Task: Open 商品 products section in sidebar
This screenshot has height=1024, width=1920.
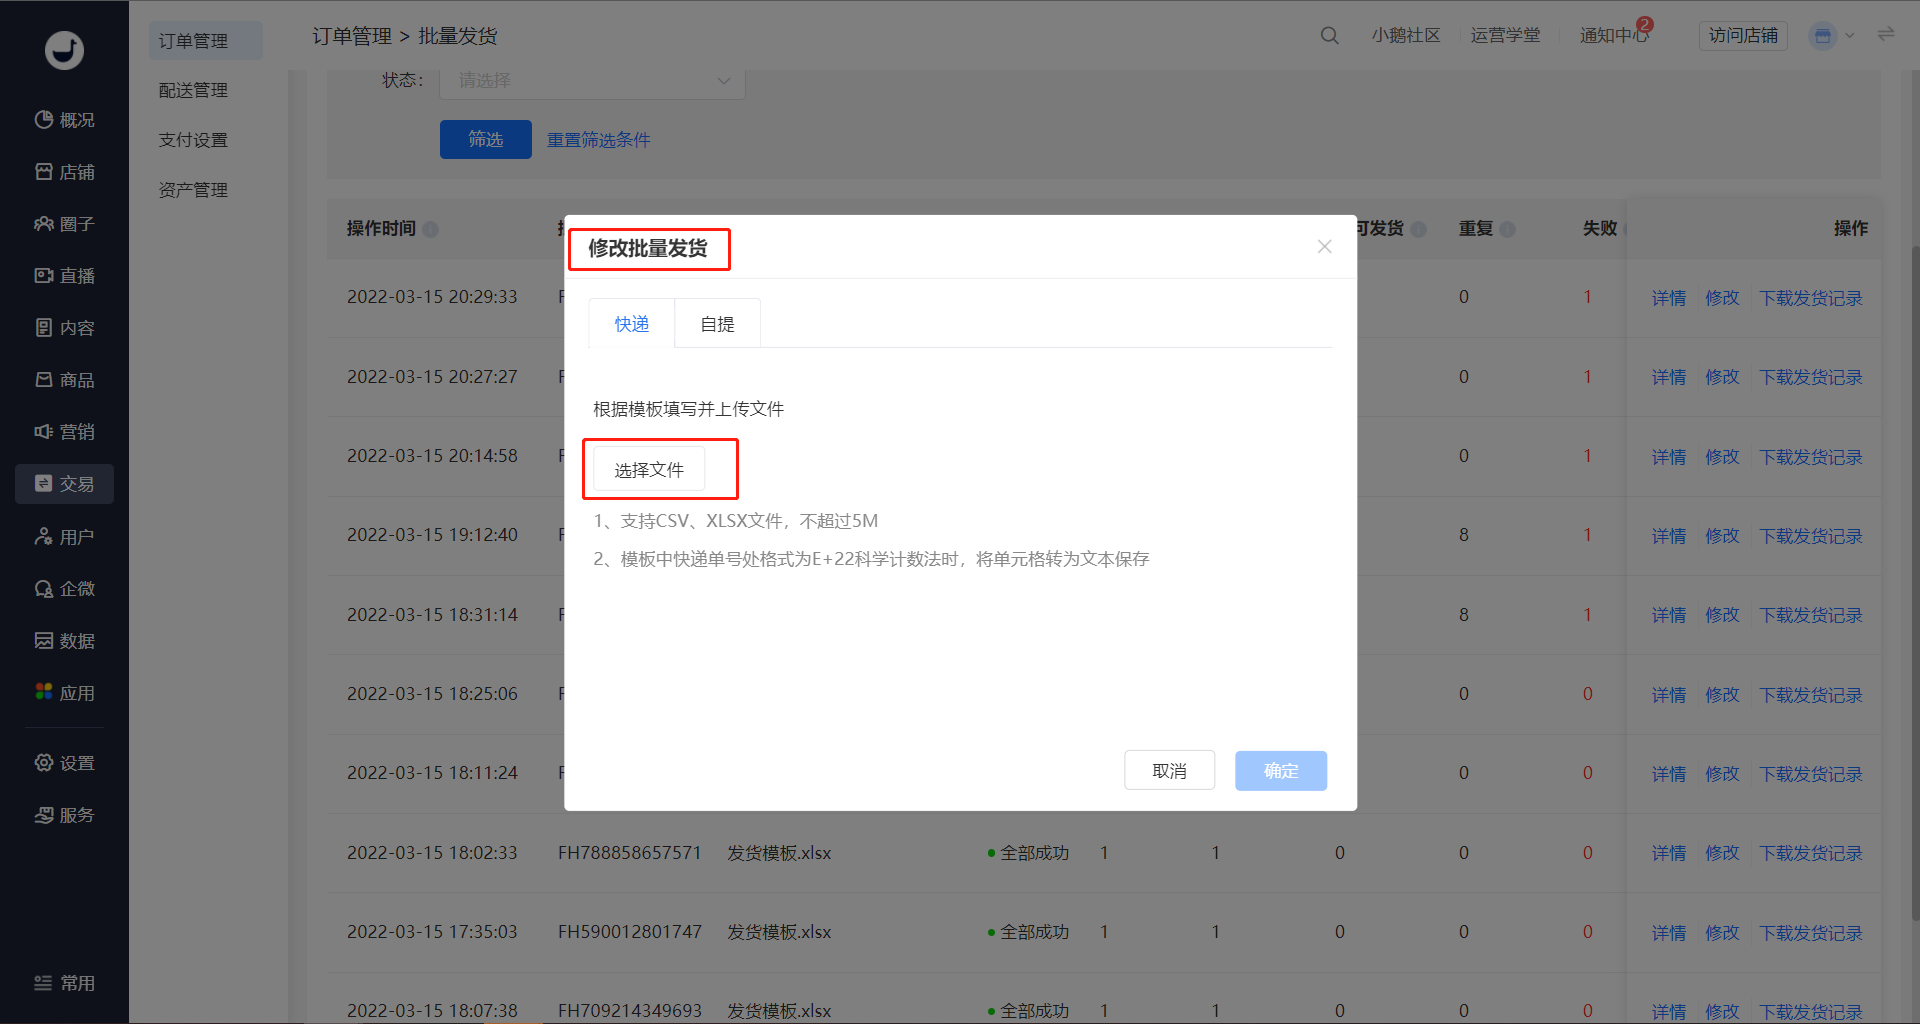Action: 64,380
